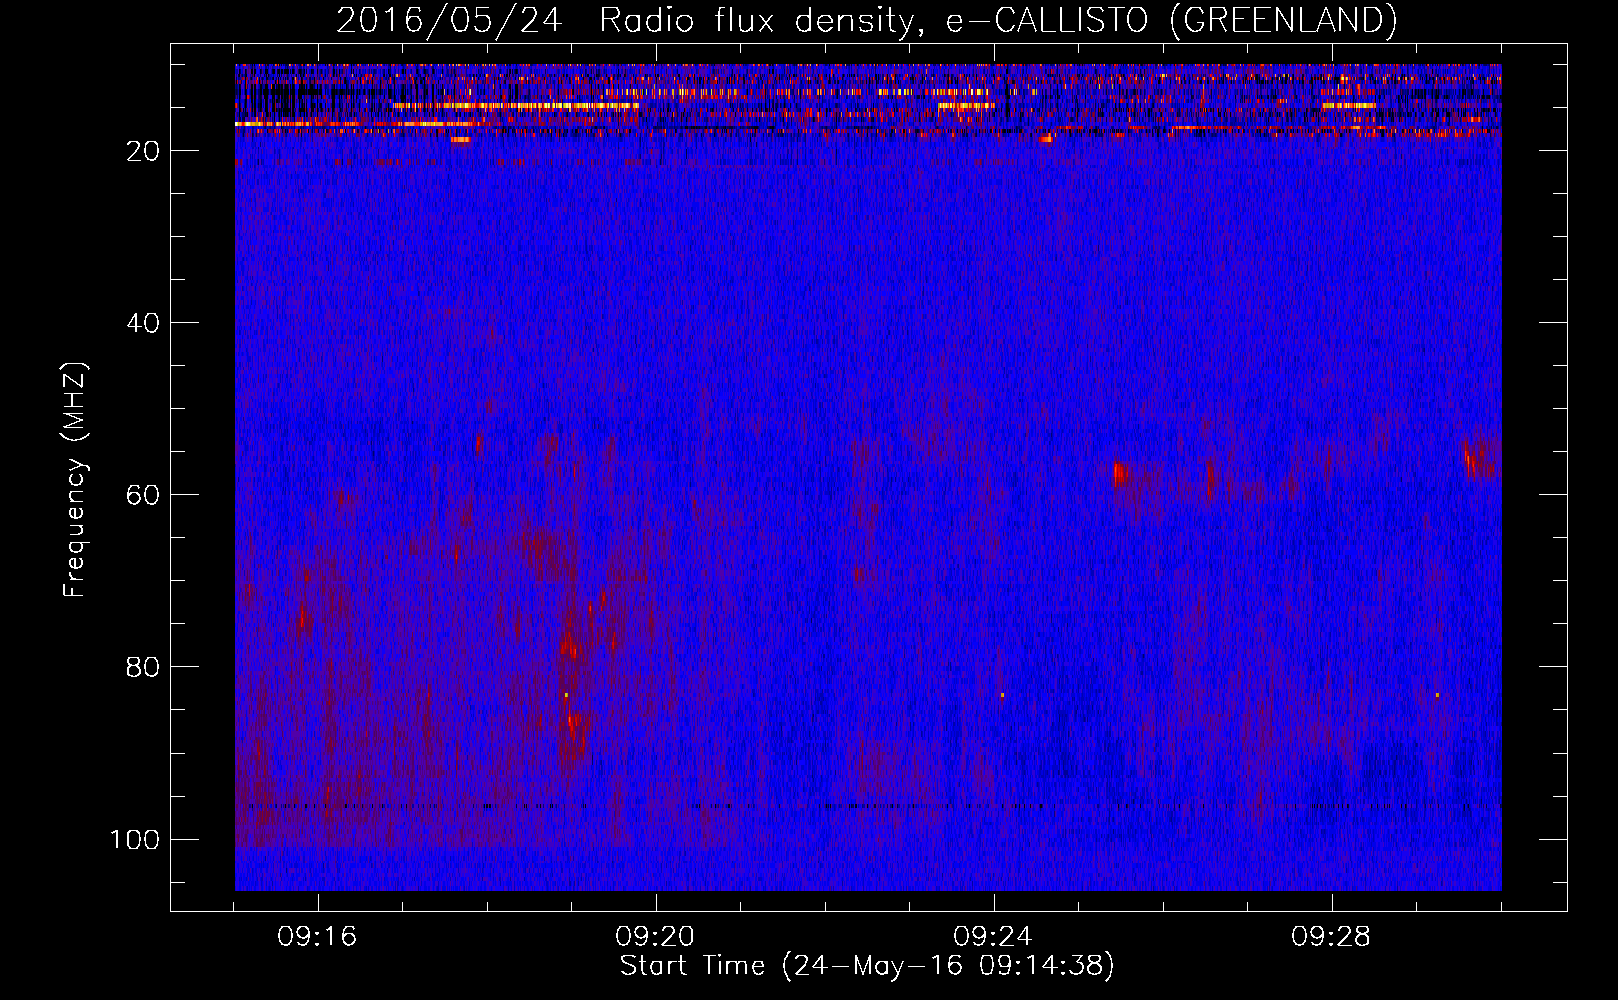Click the "Frequency (MHZ)" axis label
Image resolution: width=1618 pixels, height=1000 pixels.
(x=75, y=480)
